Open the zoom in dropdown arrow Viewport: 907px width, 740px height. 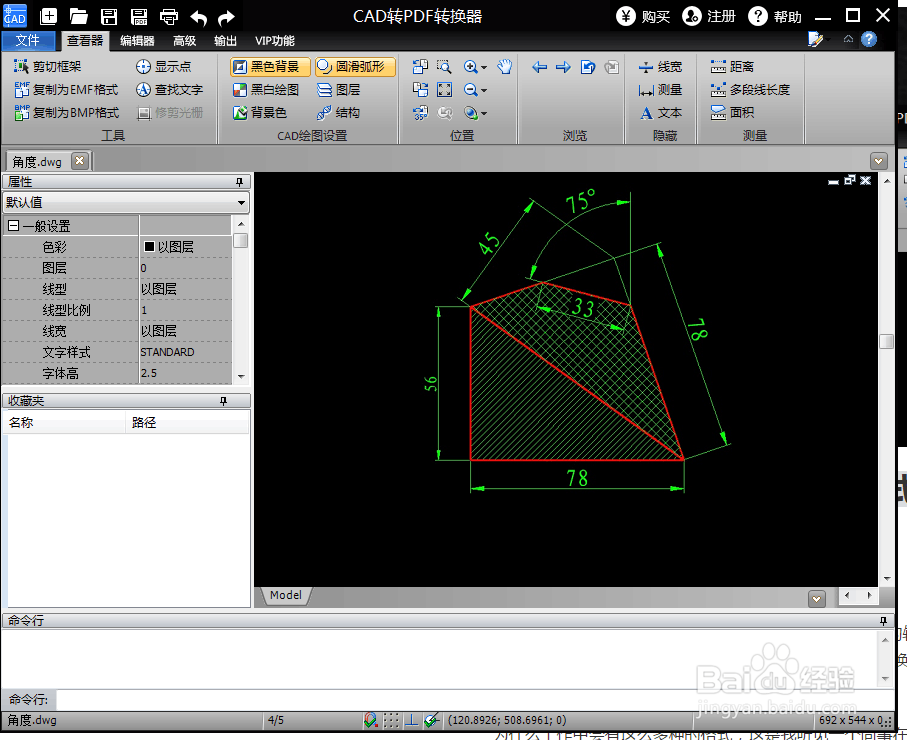point(484,67)
